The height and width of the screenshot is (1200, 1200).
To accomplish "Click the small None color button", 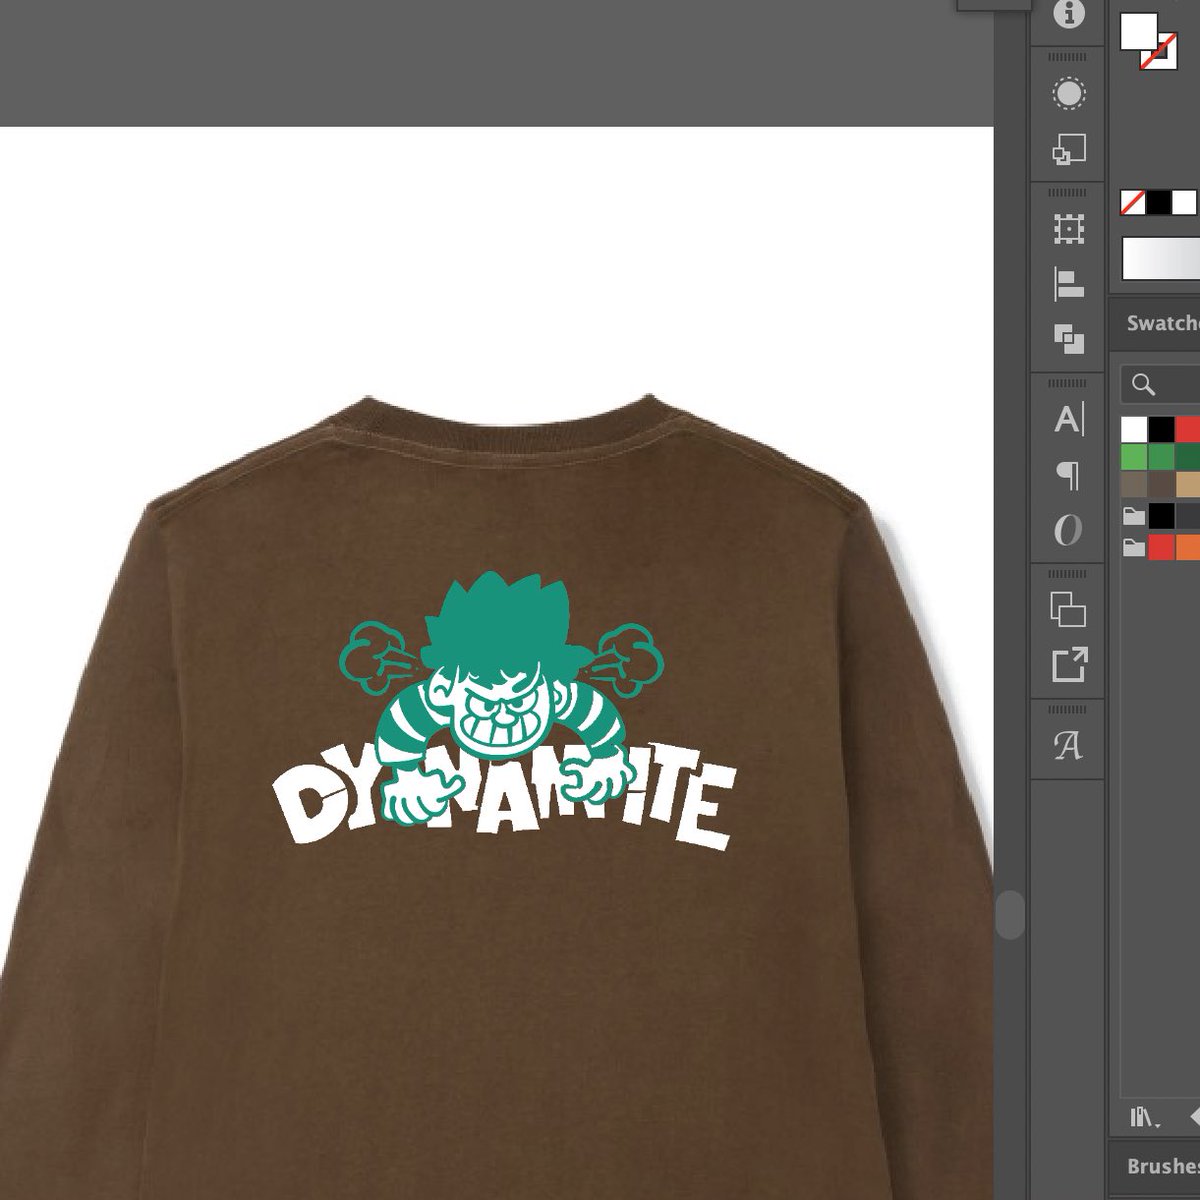I will click(x=1133, y=202).
